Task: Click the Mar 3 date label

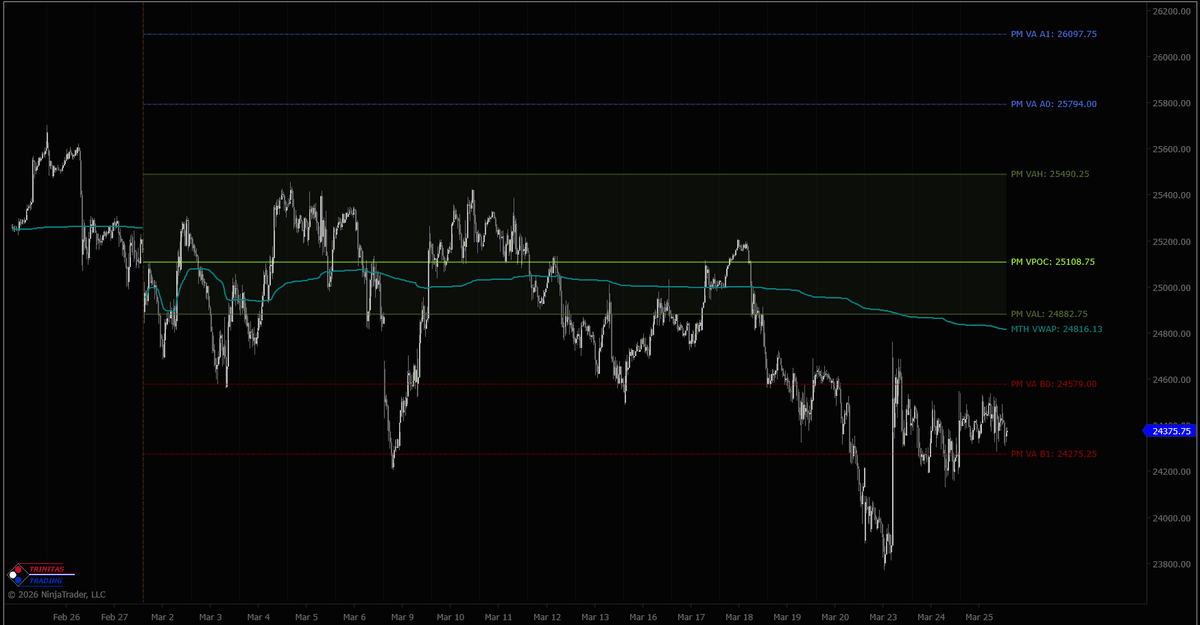Action: [211, 618]
